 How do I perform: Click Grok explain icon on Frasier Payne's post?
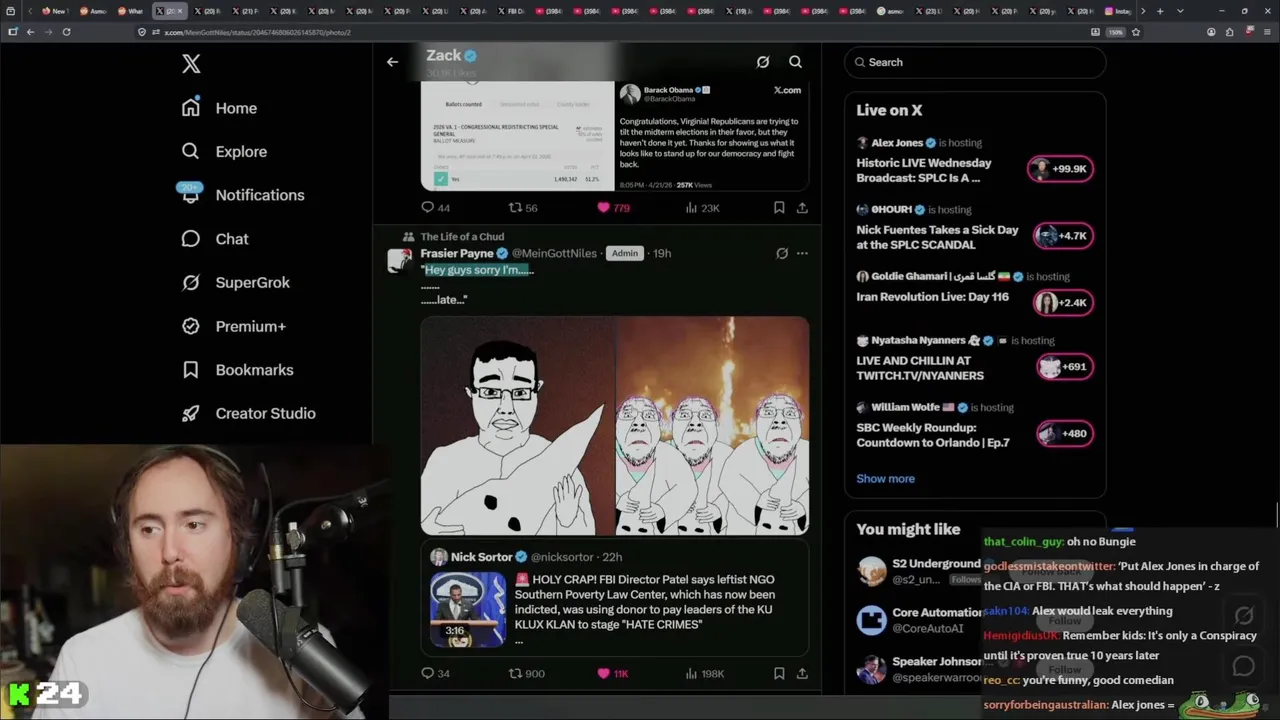(x=782, y=254)
